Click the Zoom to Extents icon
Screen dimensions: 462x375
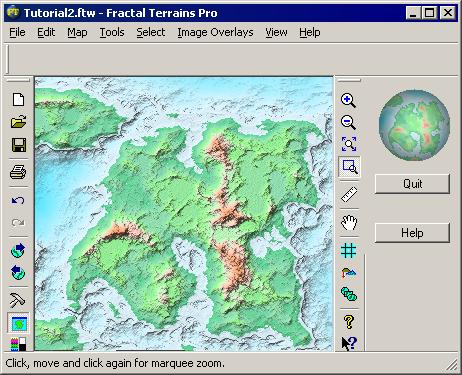point(349,144)
